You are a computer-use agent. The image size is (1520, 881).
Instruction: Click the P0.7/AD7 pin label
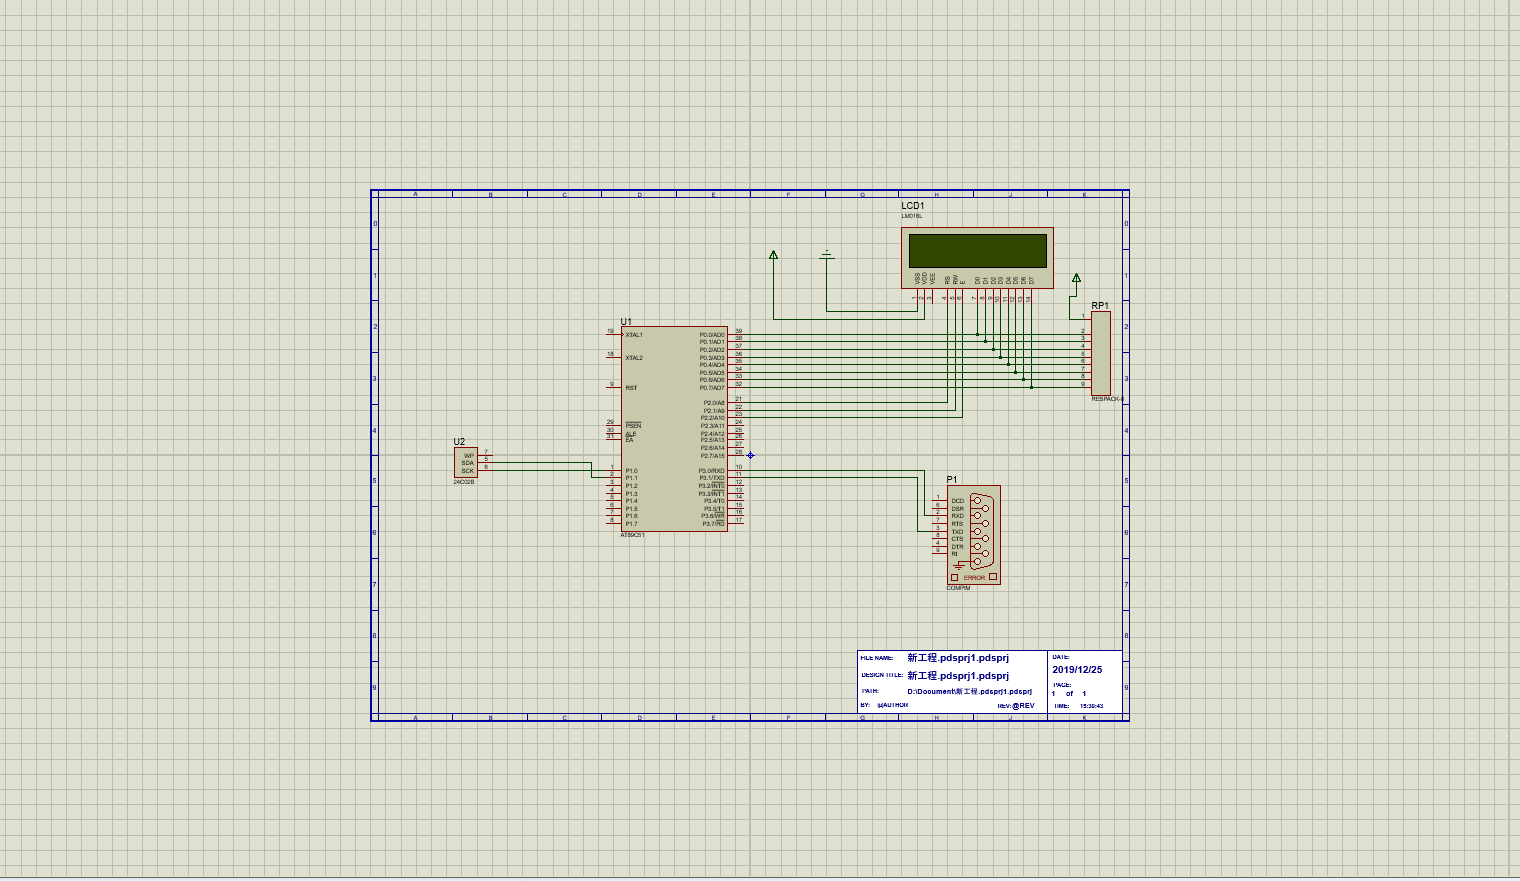tap(712, 388)
